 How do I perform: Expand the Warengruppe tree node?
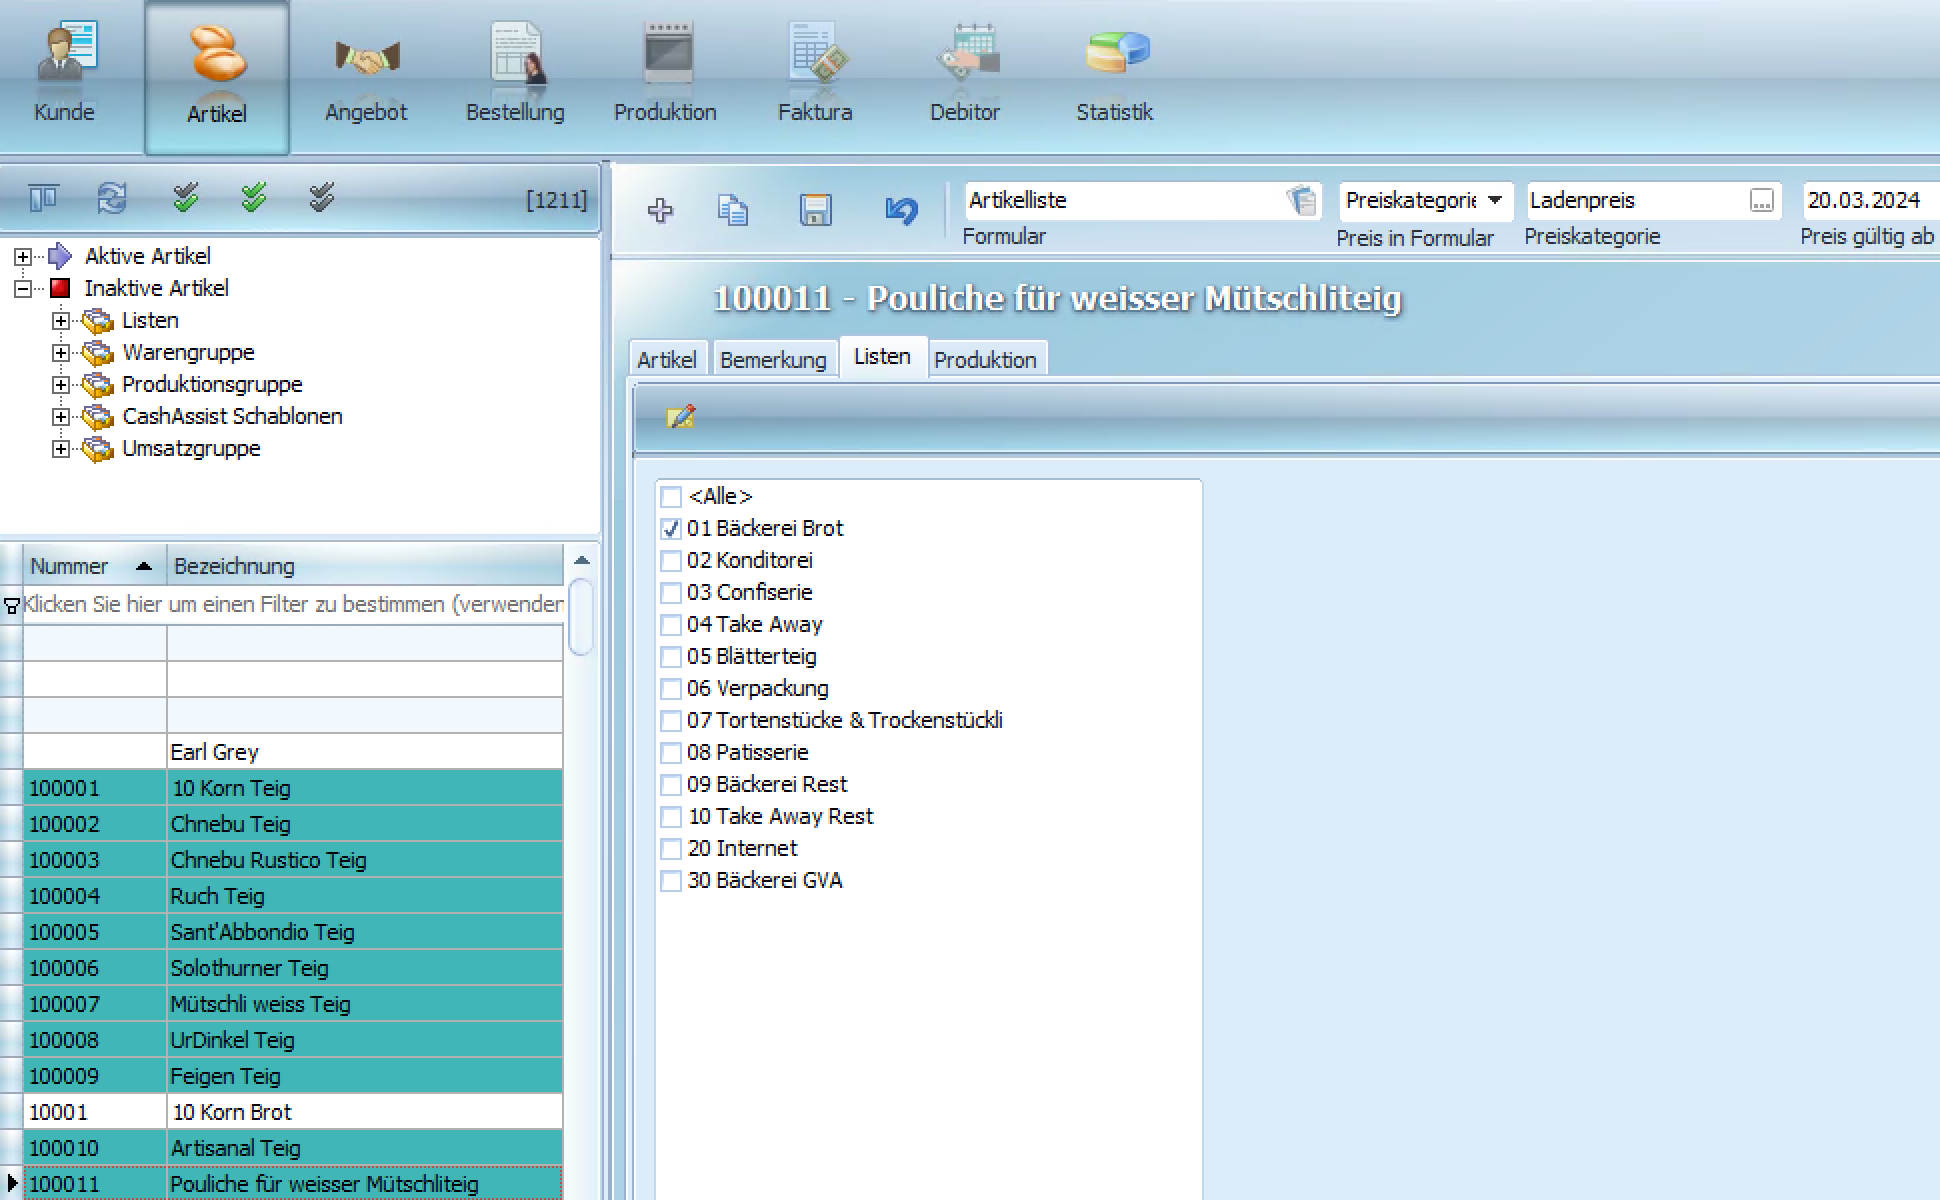pos(61,353)
